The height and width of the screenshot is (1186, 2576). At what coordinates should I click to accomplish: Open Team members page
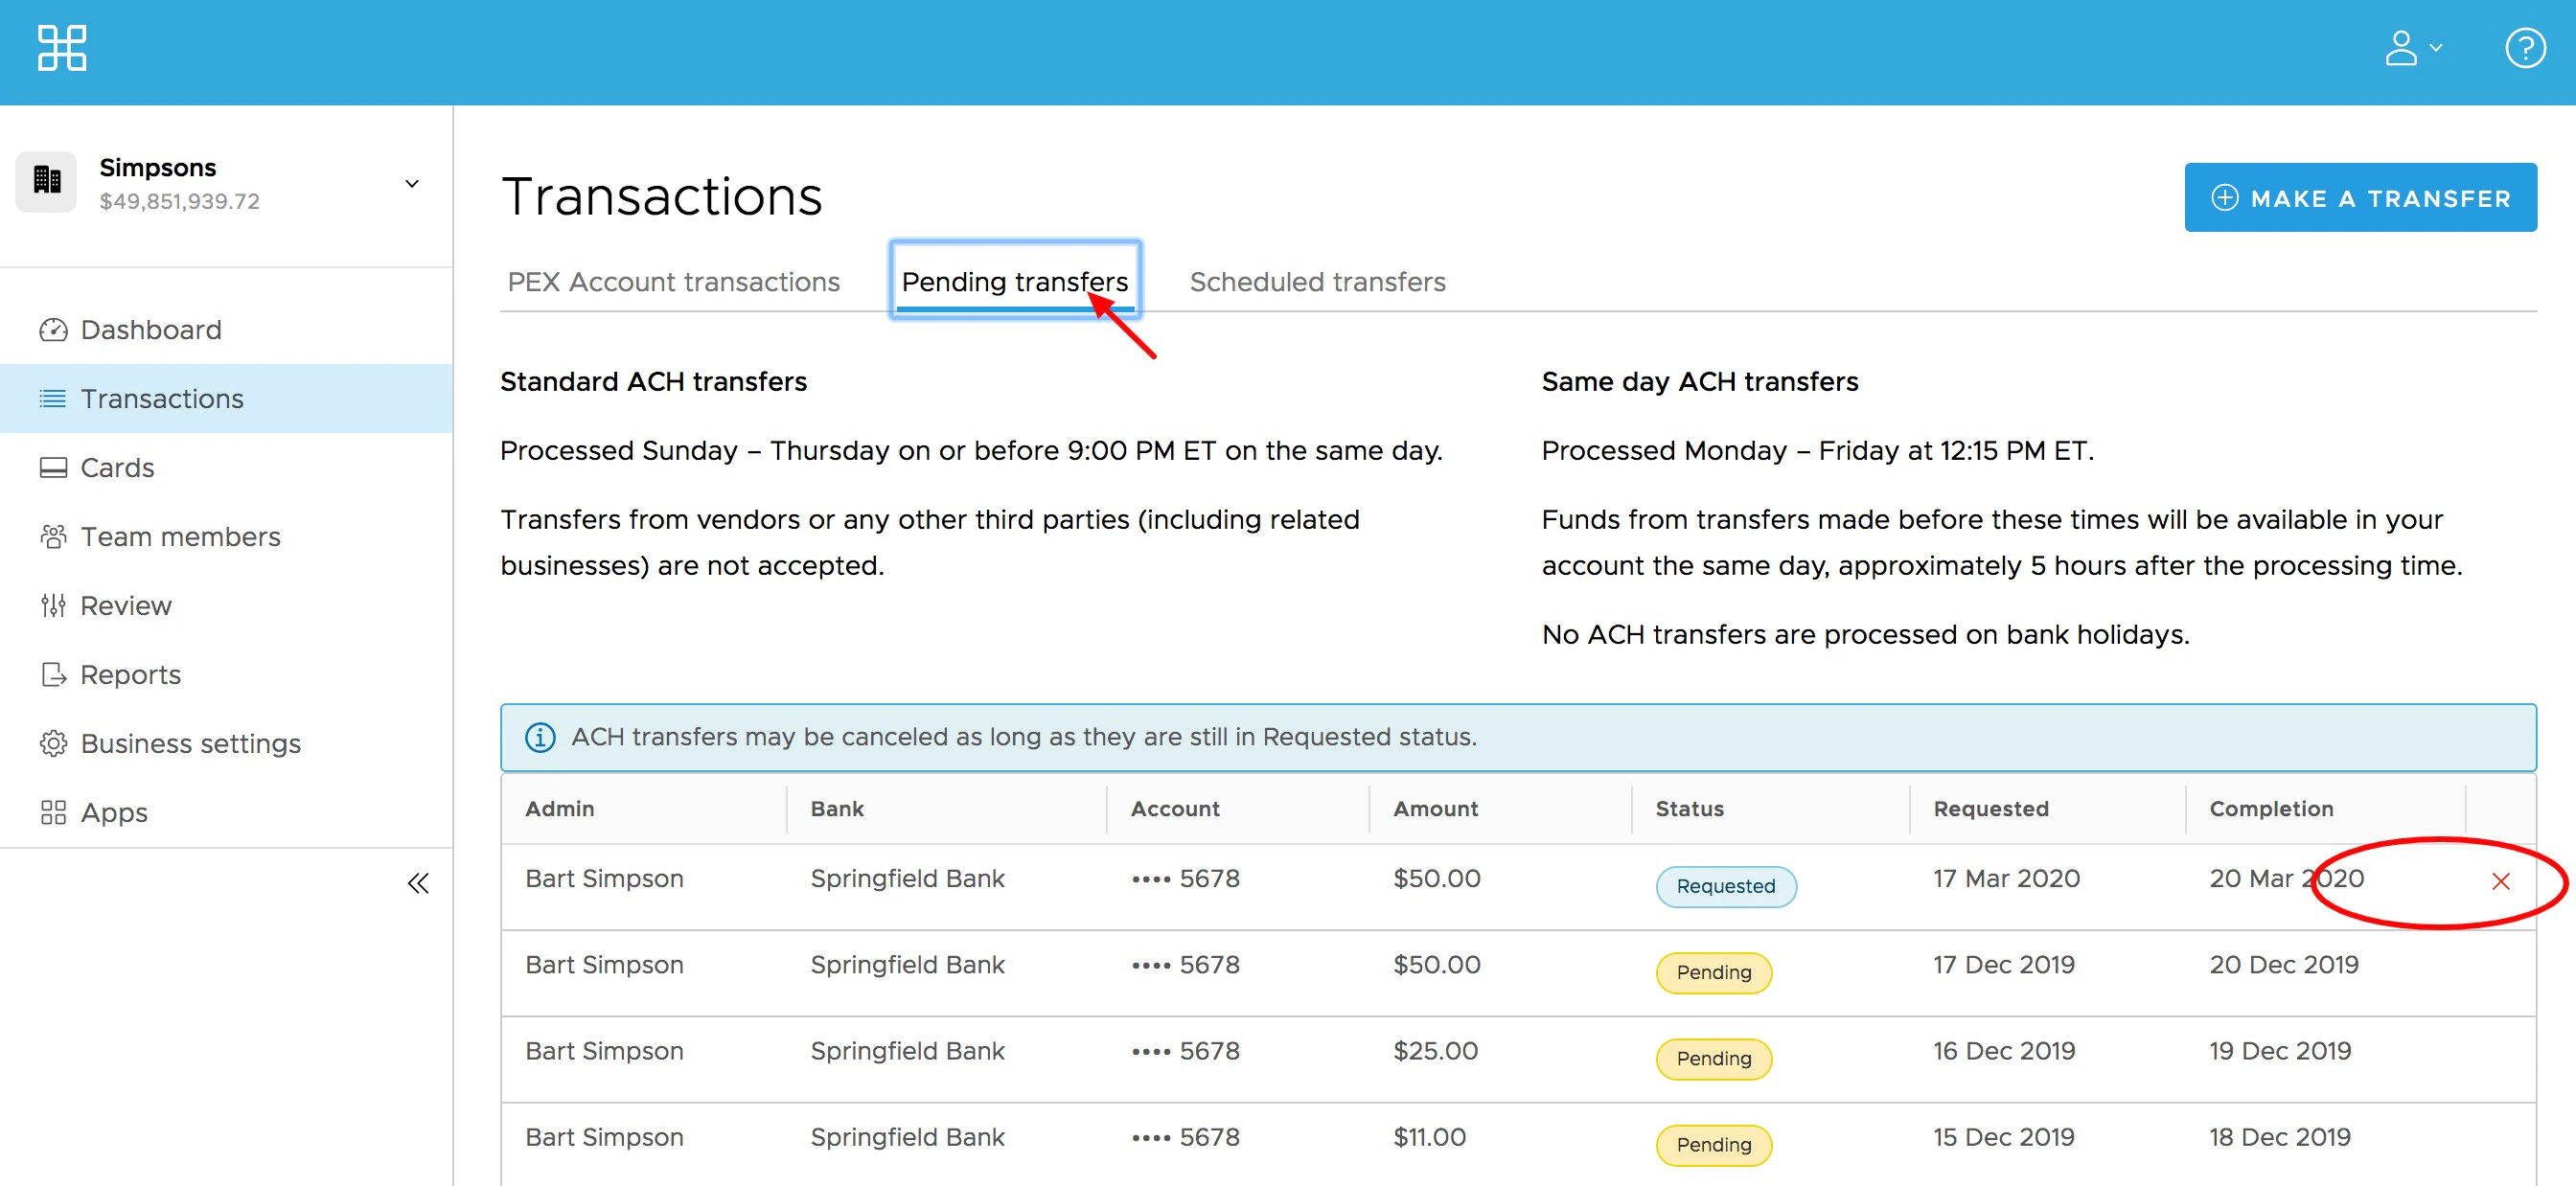(x=180, y=537)
